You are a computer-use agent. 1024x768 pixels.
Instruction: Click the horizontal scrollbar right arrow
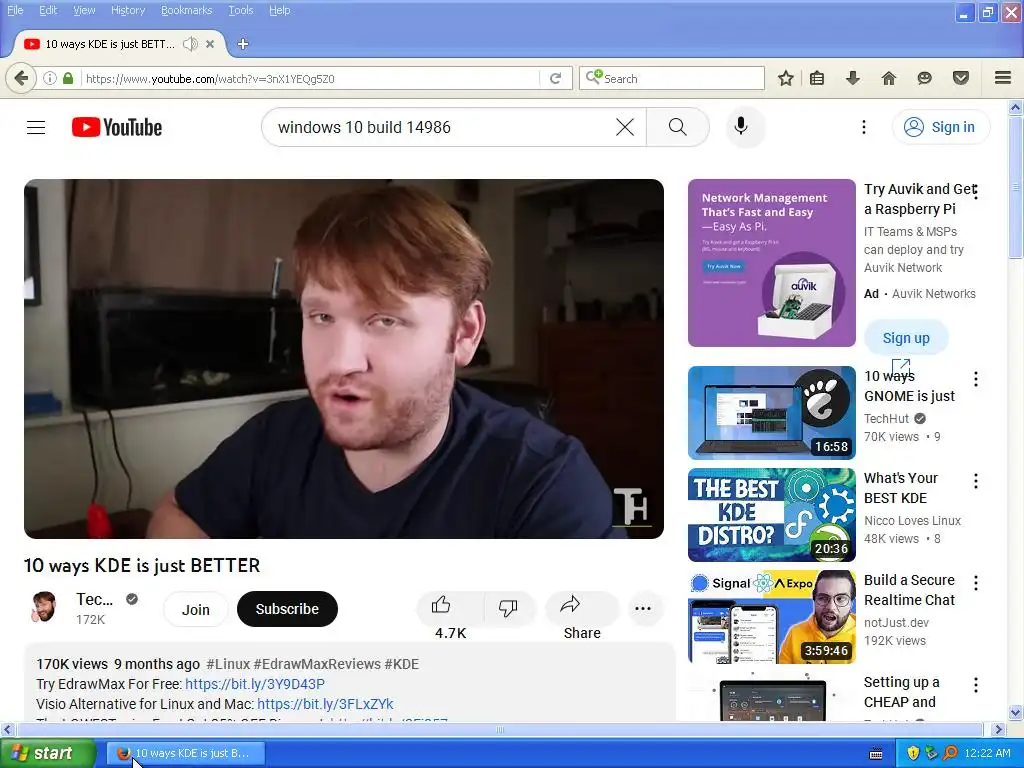[998, 729]
